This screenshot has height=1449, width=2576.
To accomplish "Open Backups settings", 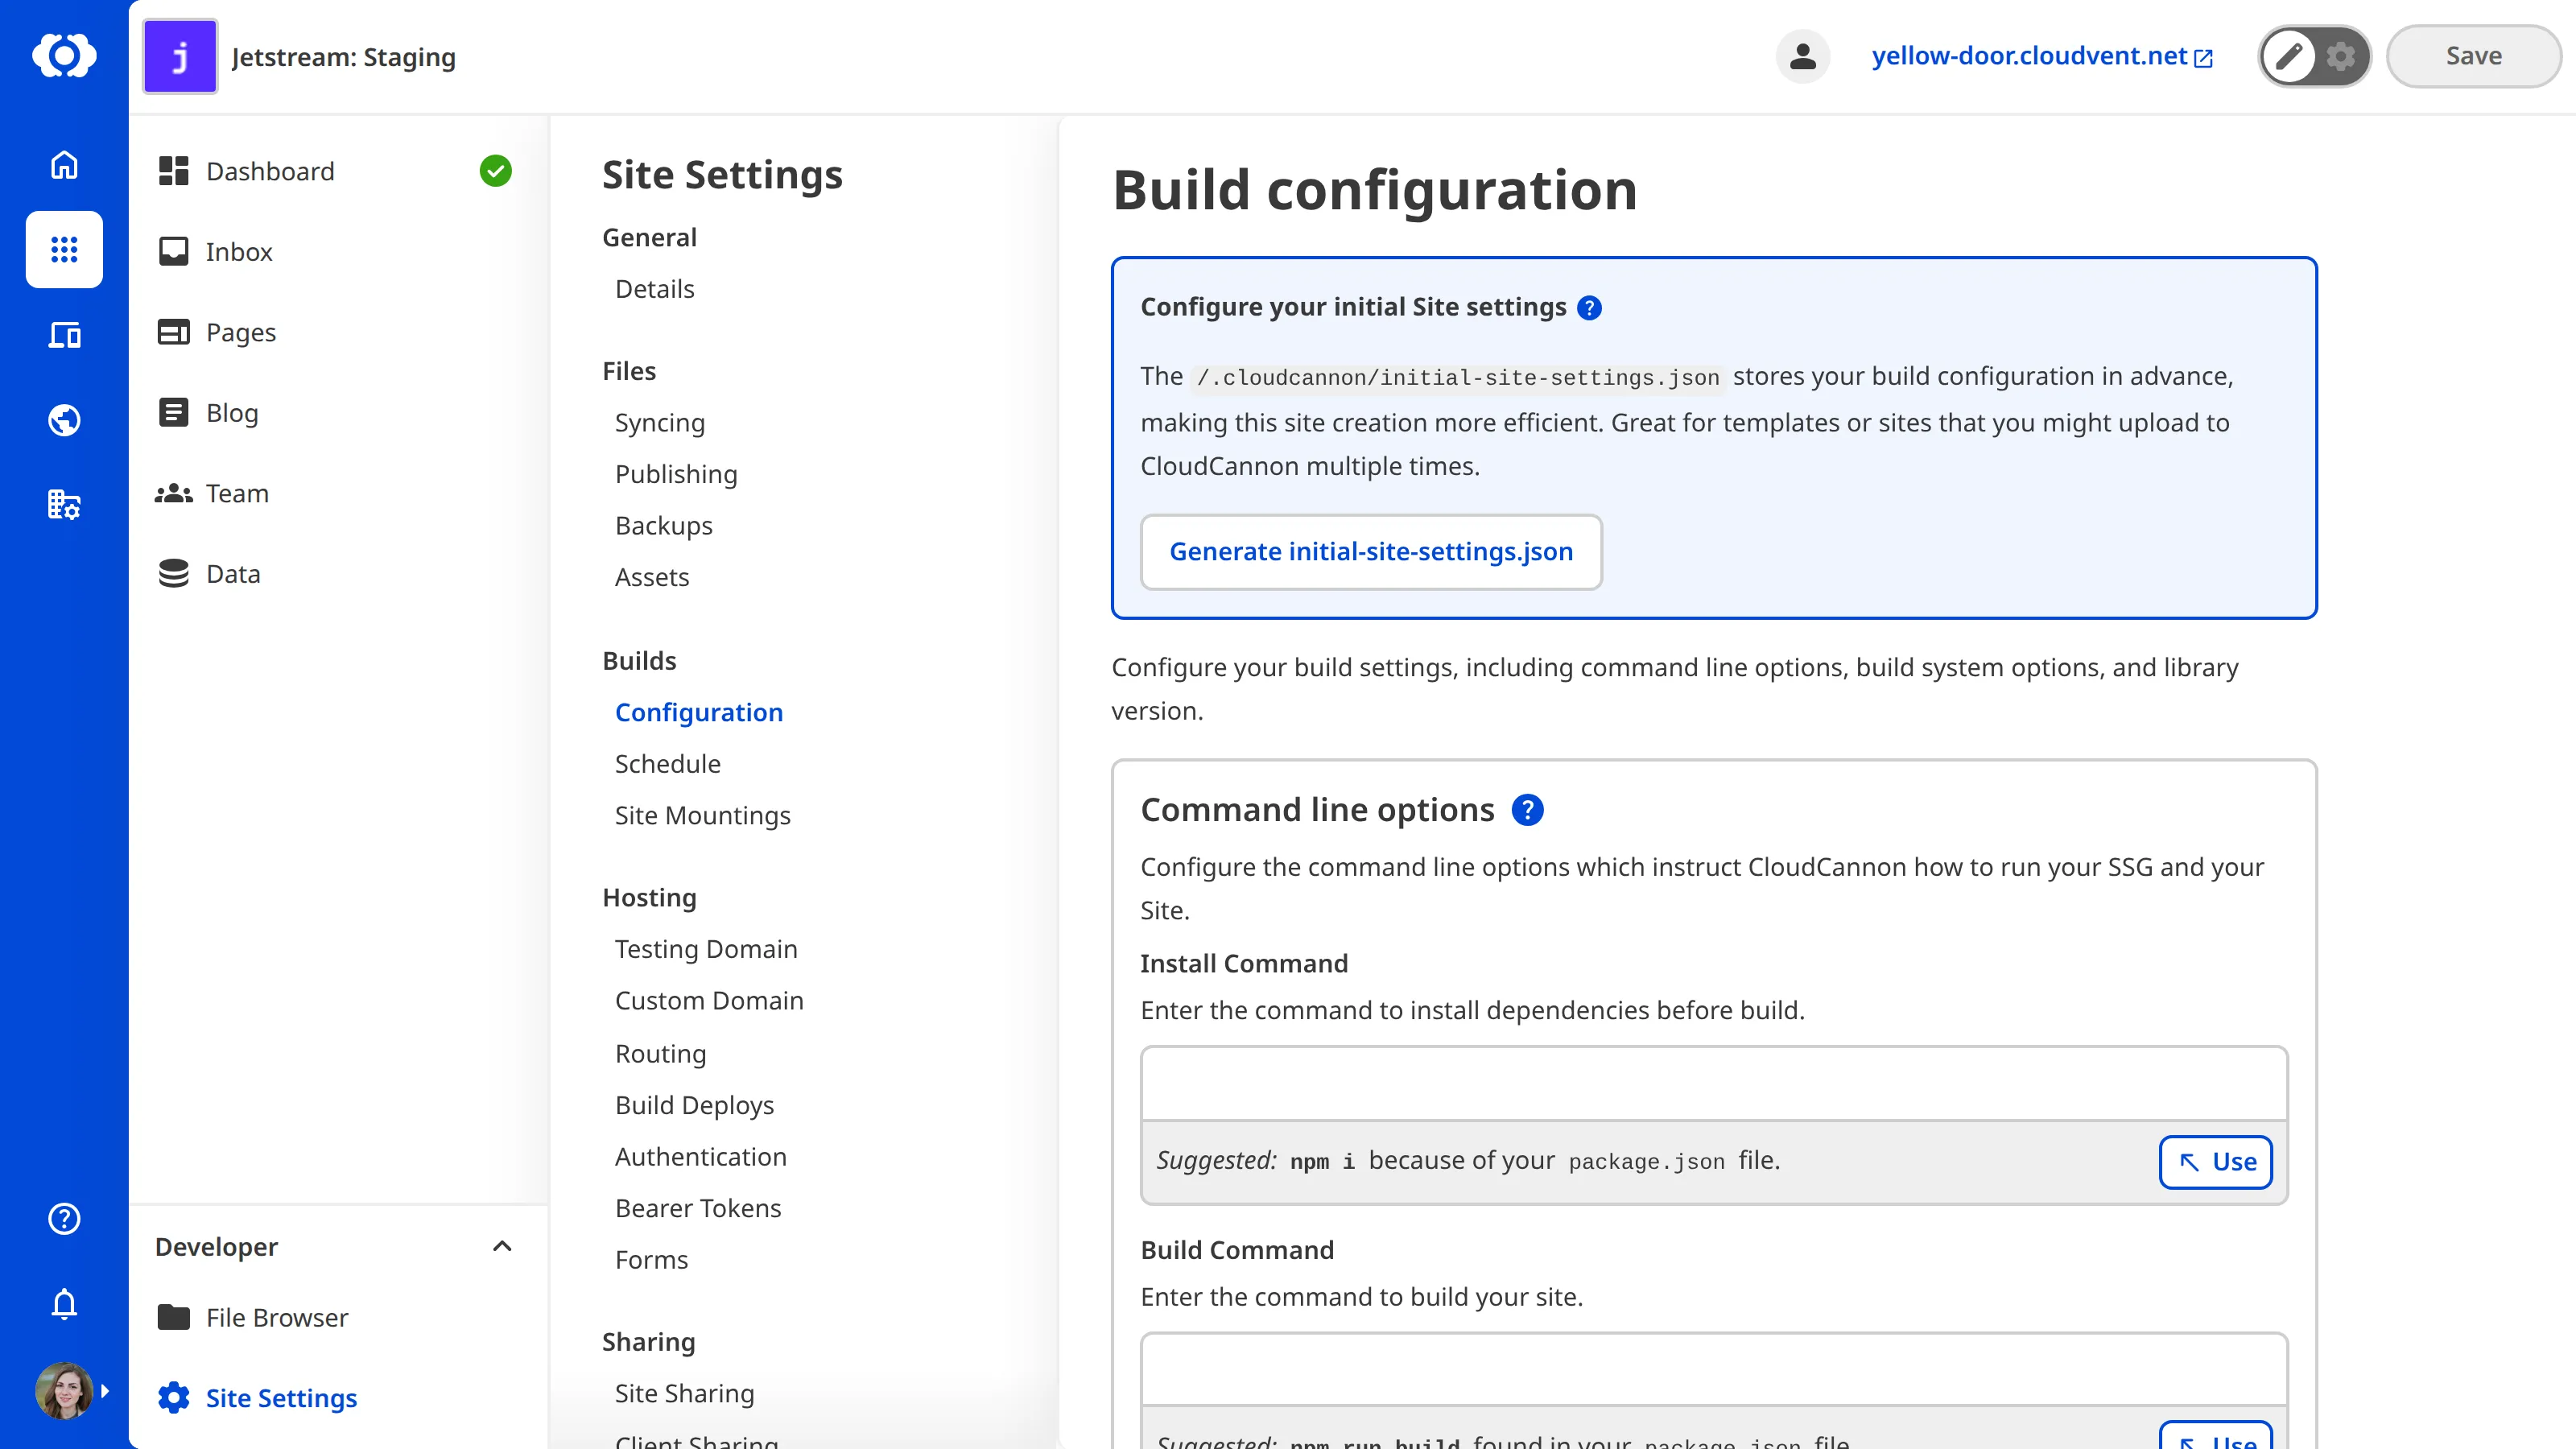I will click(664, 526).
